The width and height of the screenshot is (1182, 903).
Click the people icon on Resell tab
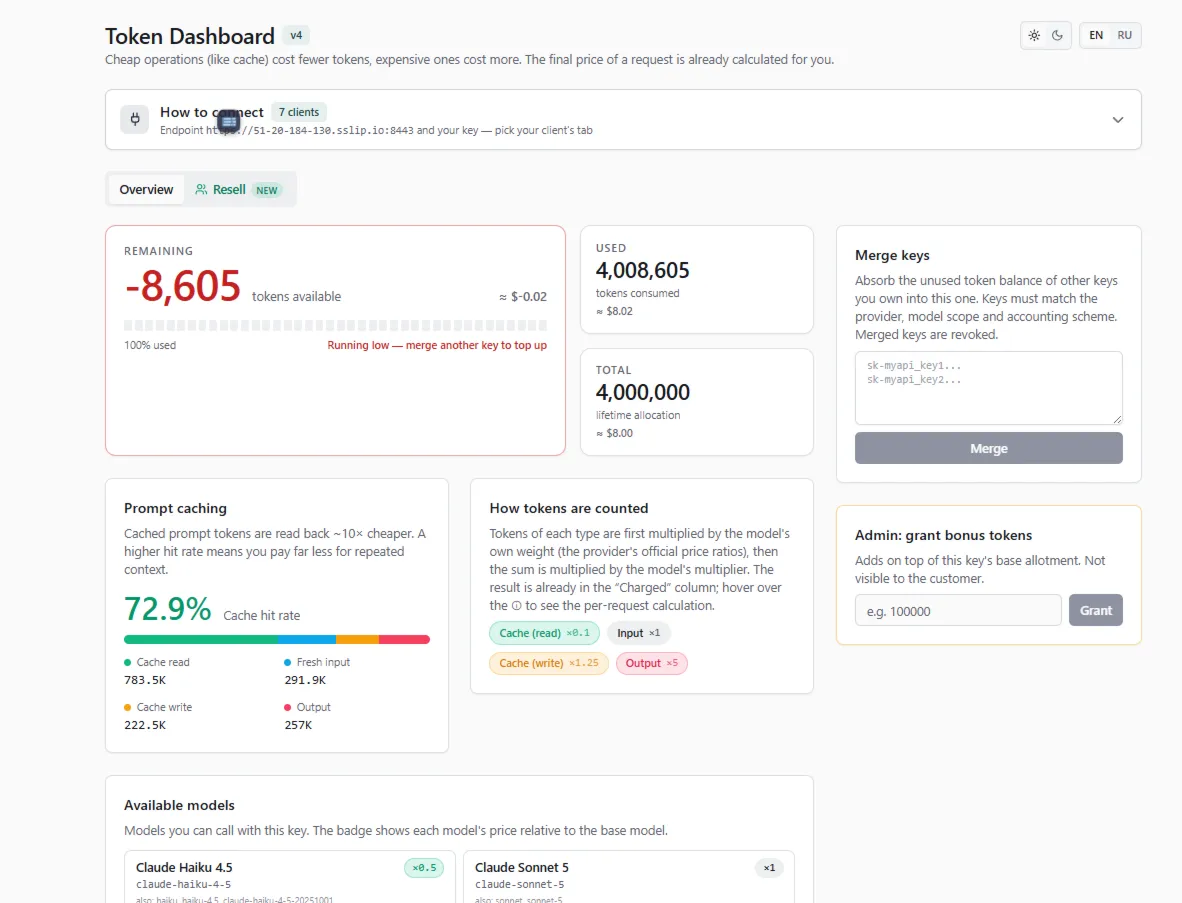[201, 189]
